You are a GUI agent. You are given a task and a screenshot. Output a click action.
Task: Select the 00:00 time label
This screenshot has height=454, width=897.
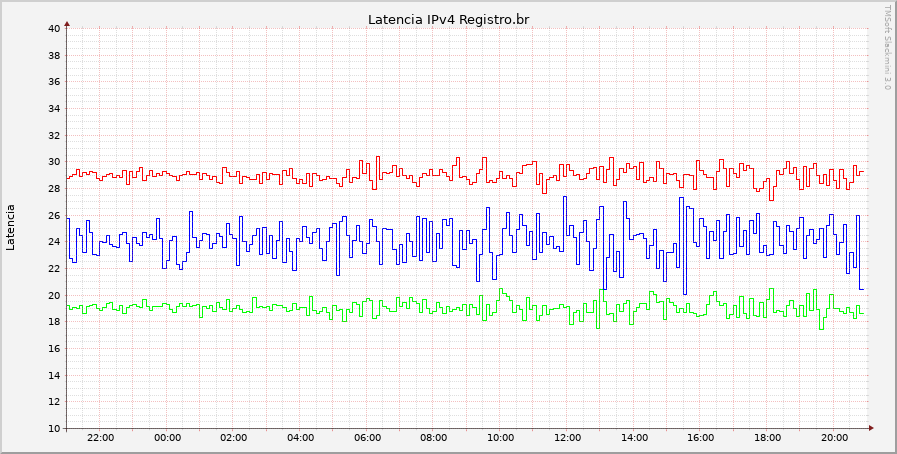[167, 438]
